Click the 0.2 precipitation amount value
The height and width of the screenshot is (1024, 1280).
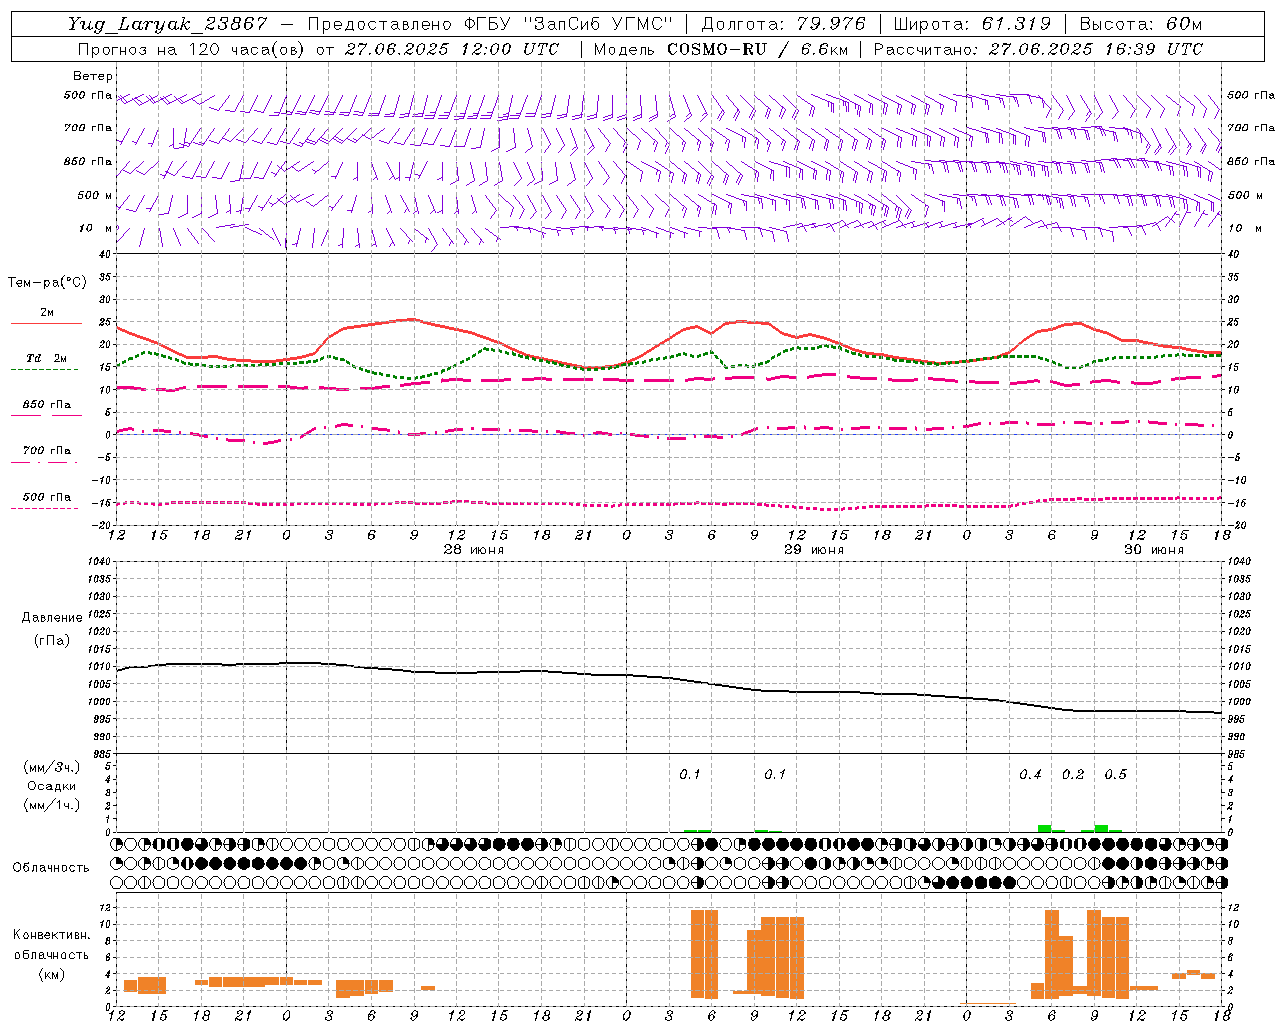click(x=1073, y=775)
